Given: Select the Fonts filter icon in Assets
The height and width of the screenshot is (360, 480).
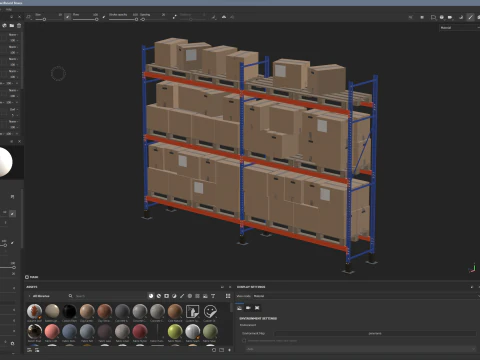Looking at the screenshot, I should click(x=213, y=296).
